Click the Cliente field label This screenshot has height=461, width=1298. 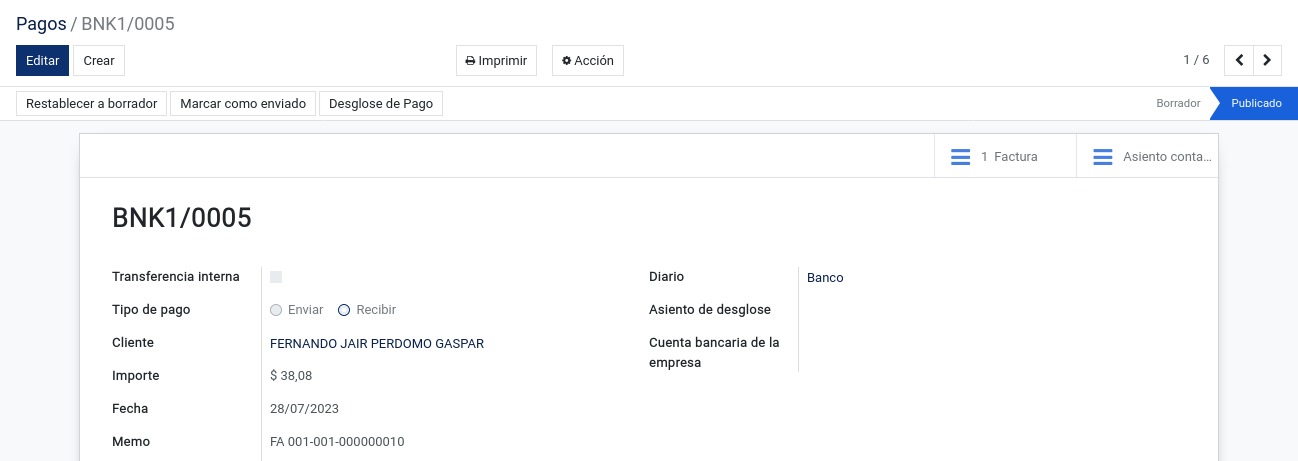pos(133,343)
